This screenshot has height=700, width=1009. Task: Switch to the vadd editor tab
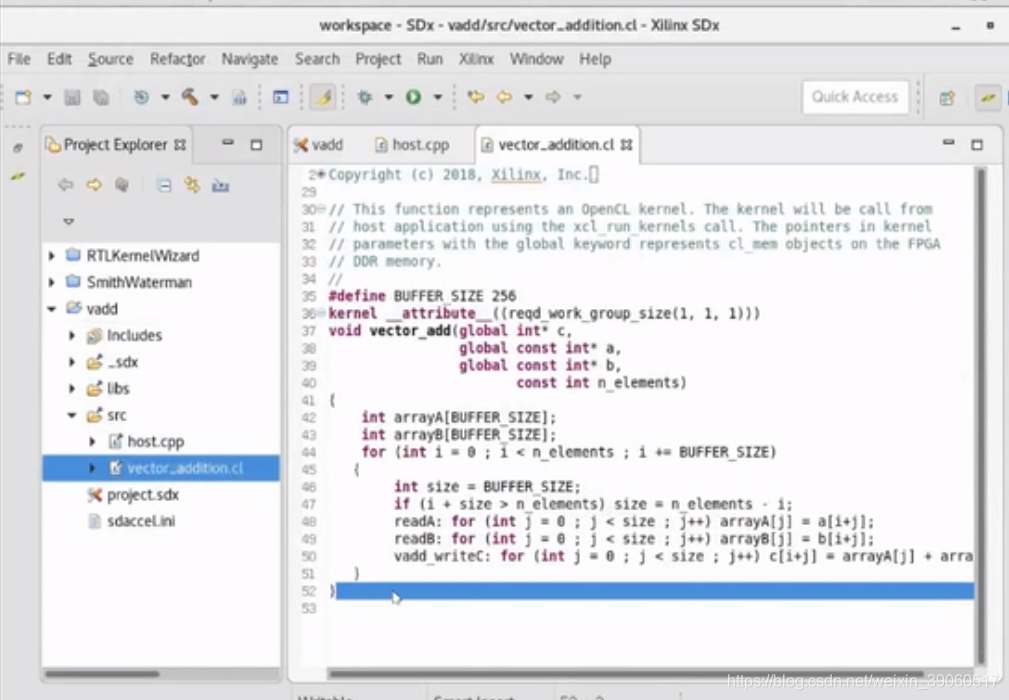point(319,145)
